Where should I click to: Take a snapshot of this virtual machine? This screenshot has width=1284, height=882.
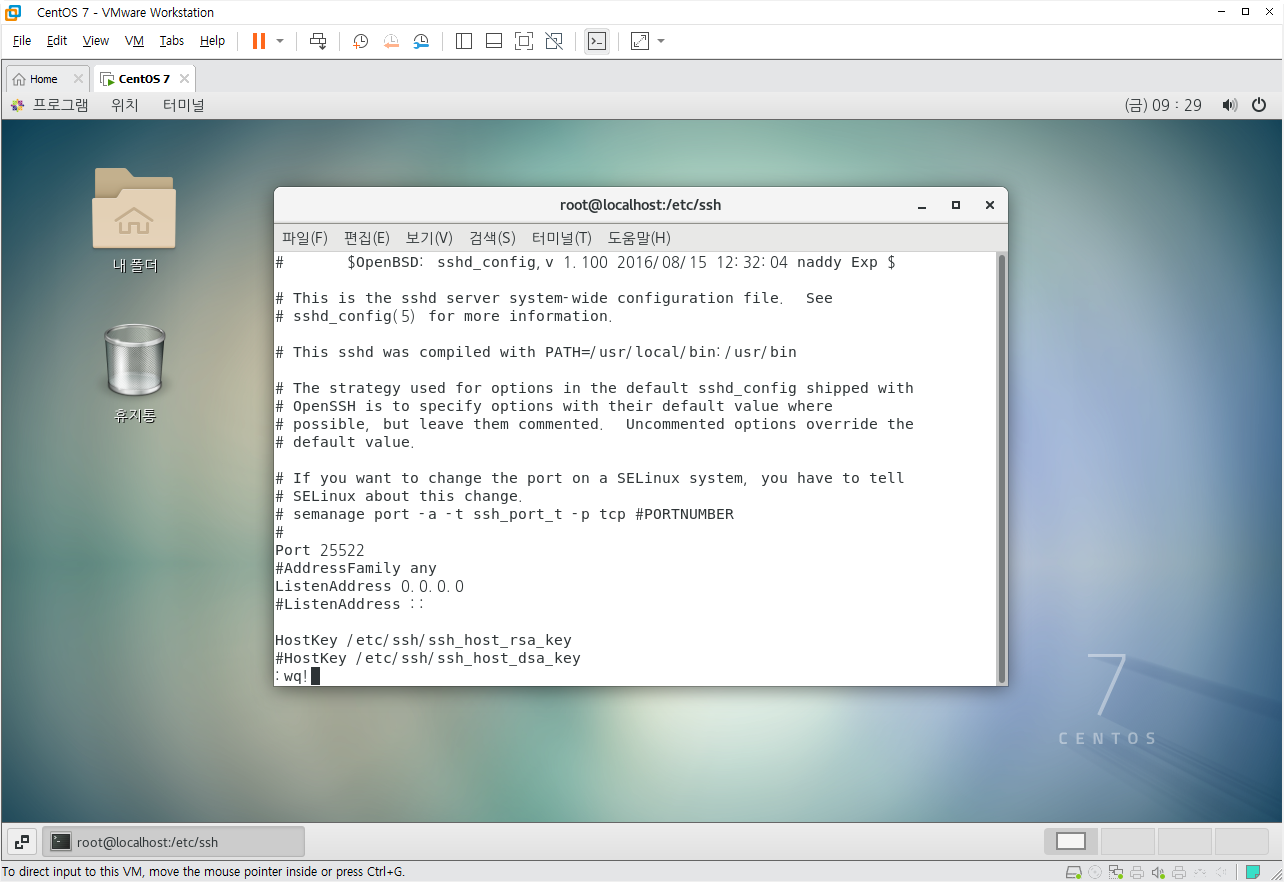coord(361,41)
